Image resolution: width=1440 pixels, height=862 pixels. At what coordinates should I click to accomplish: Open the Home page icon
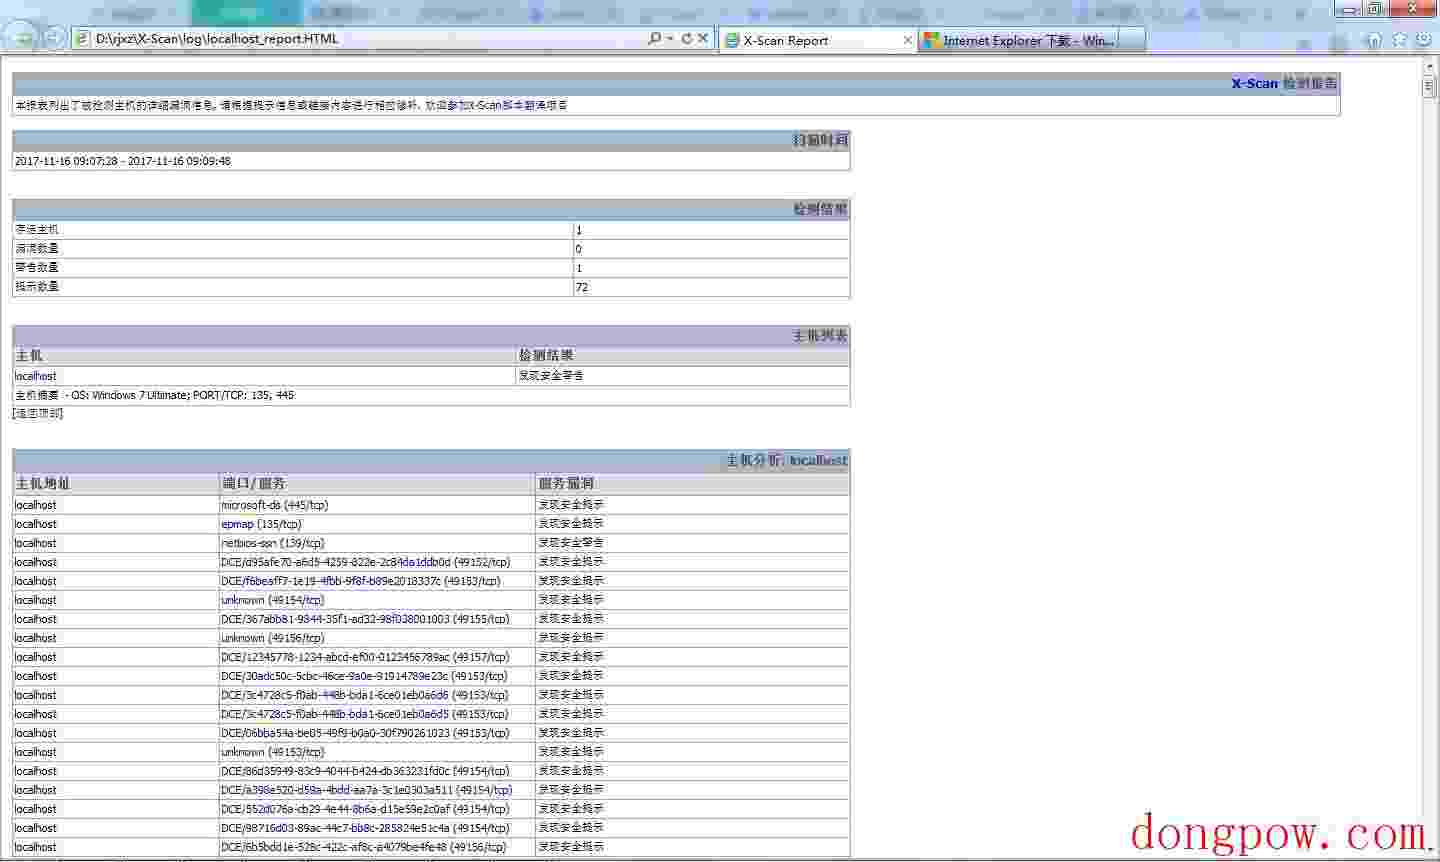tap(1374, 40)
